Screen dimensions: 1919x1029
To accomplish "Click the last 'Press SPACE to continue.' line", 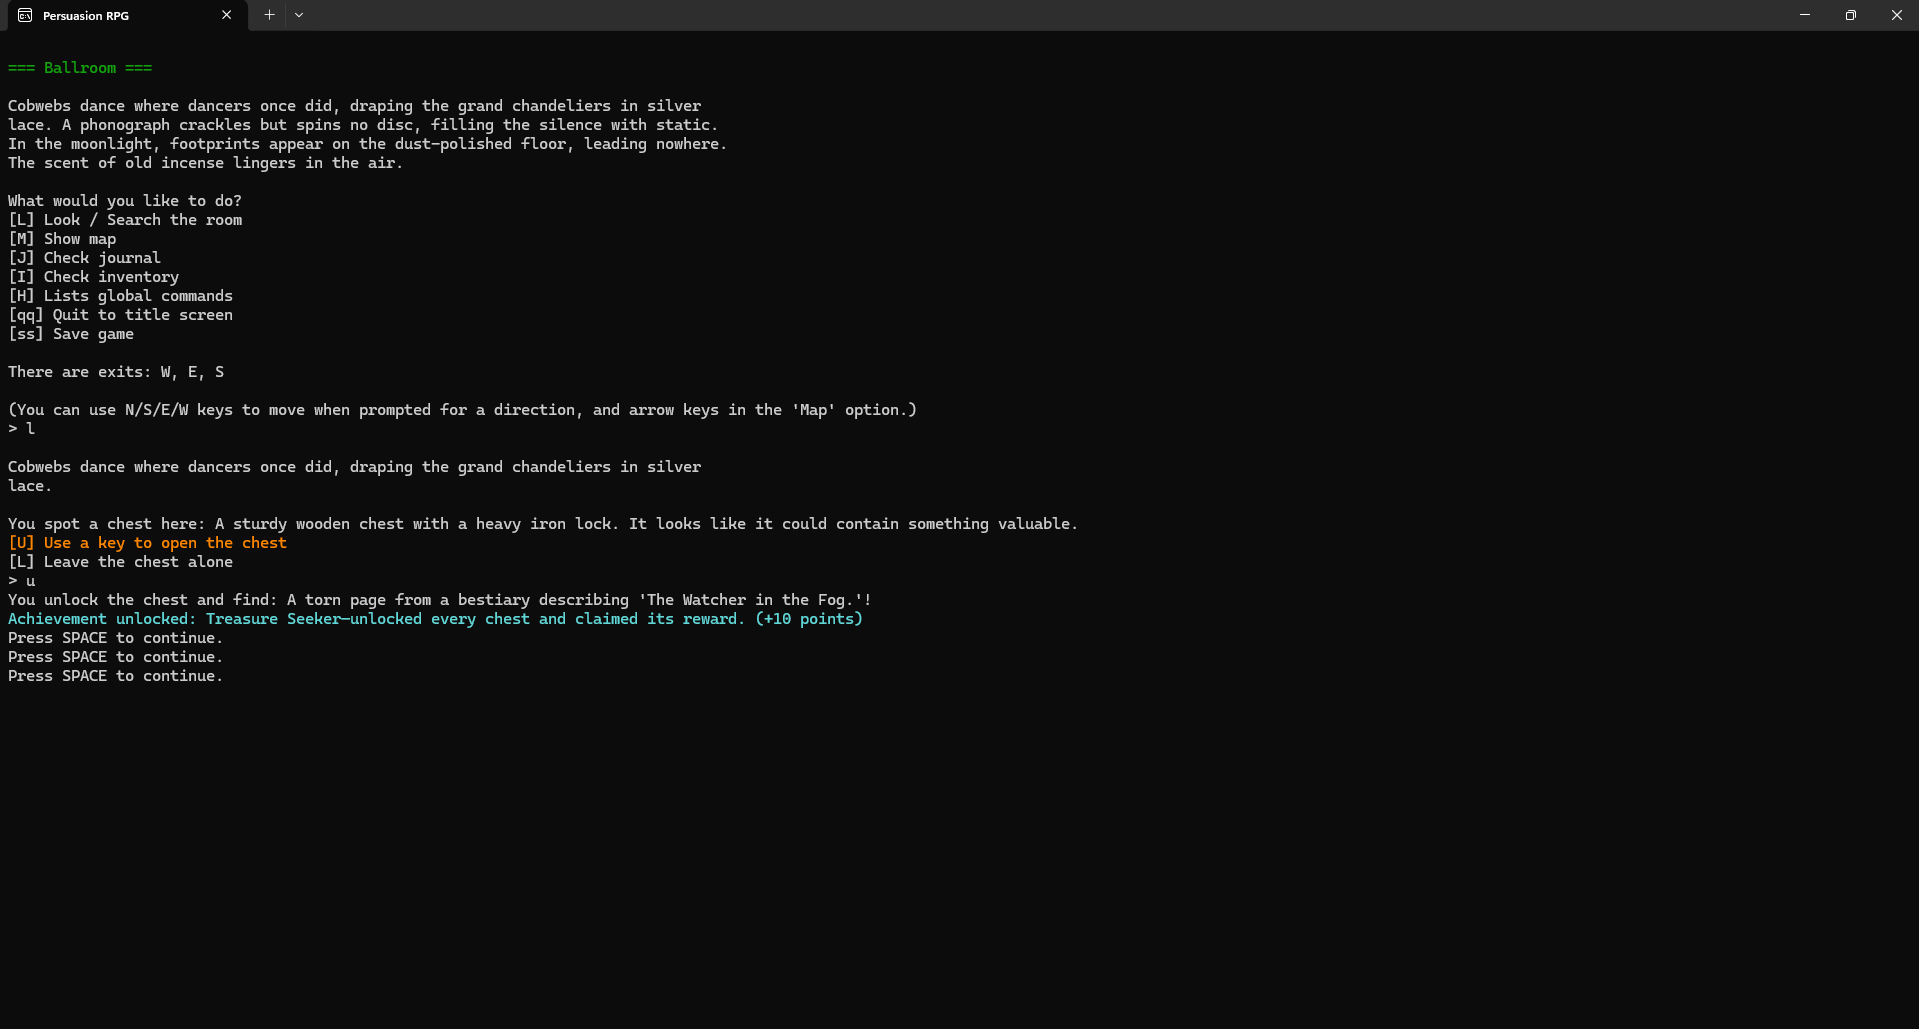I will pyautogui.click(x=115, y=676).
